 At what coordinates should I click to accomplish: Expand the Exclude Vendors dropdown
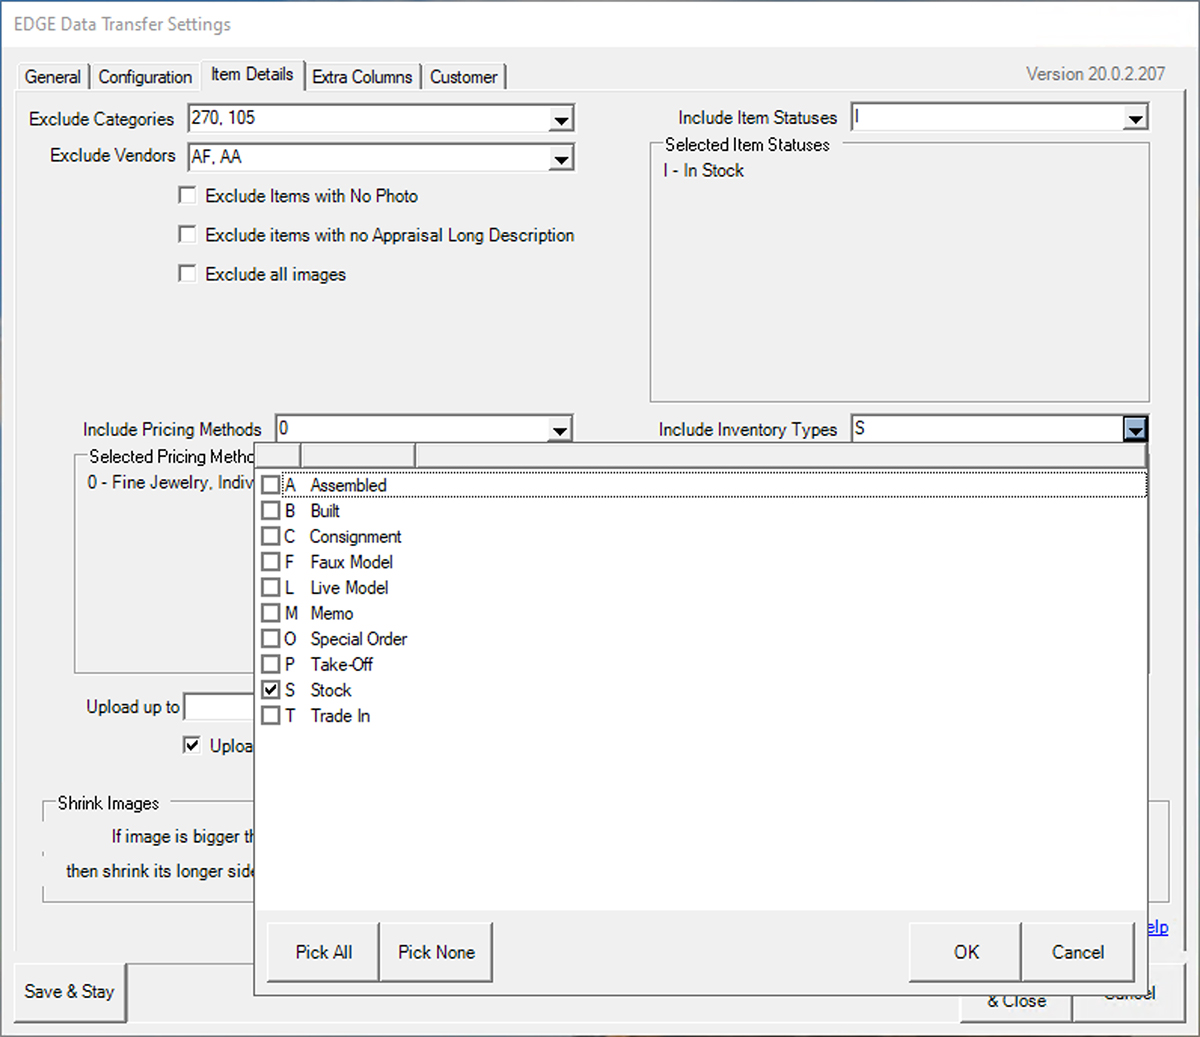(561, 158)
